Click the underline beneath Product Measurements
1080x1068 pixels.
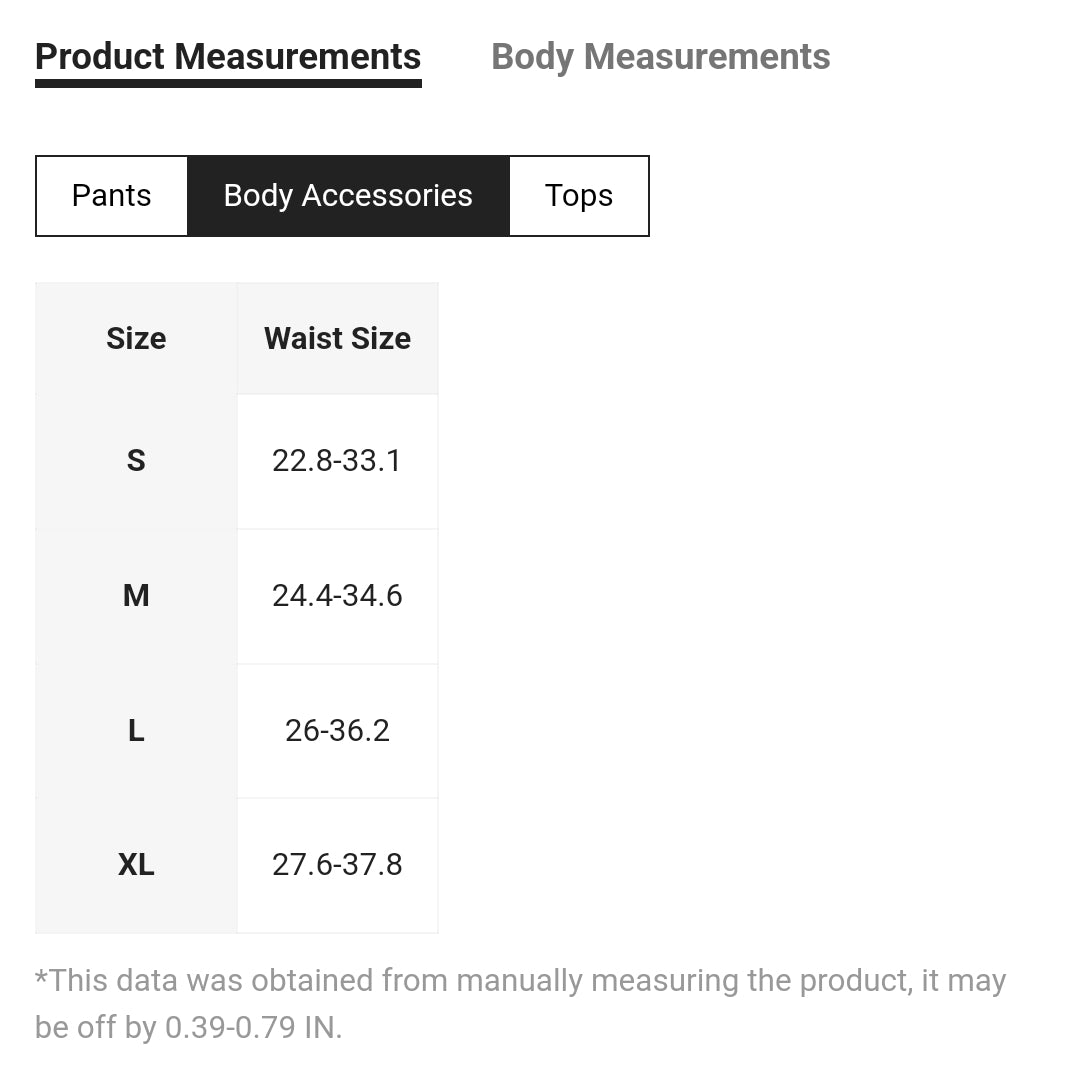coord(228,83)
